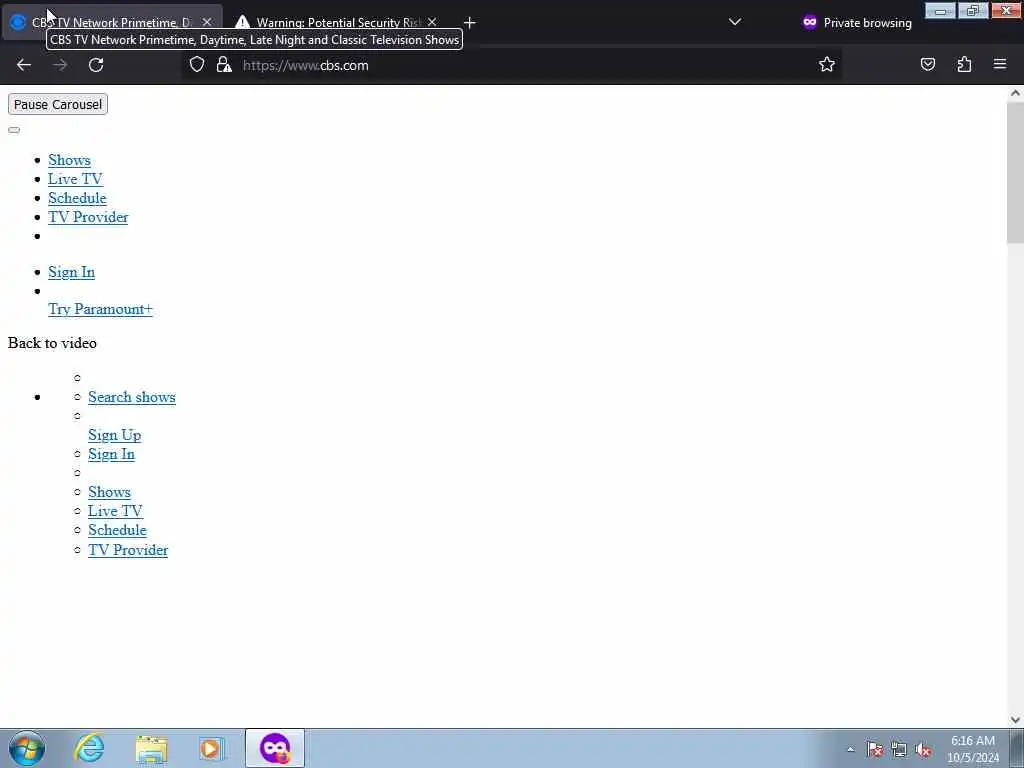This screenshot has width=1024, height=768.
Task: Click the page scrollbar down arrow
Action: tap(1015, 720)
